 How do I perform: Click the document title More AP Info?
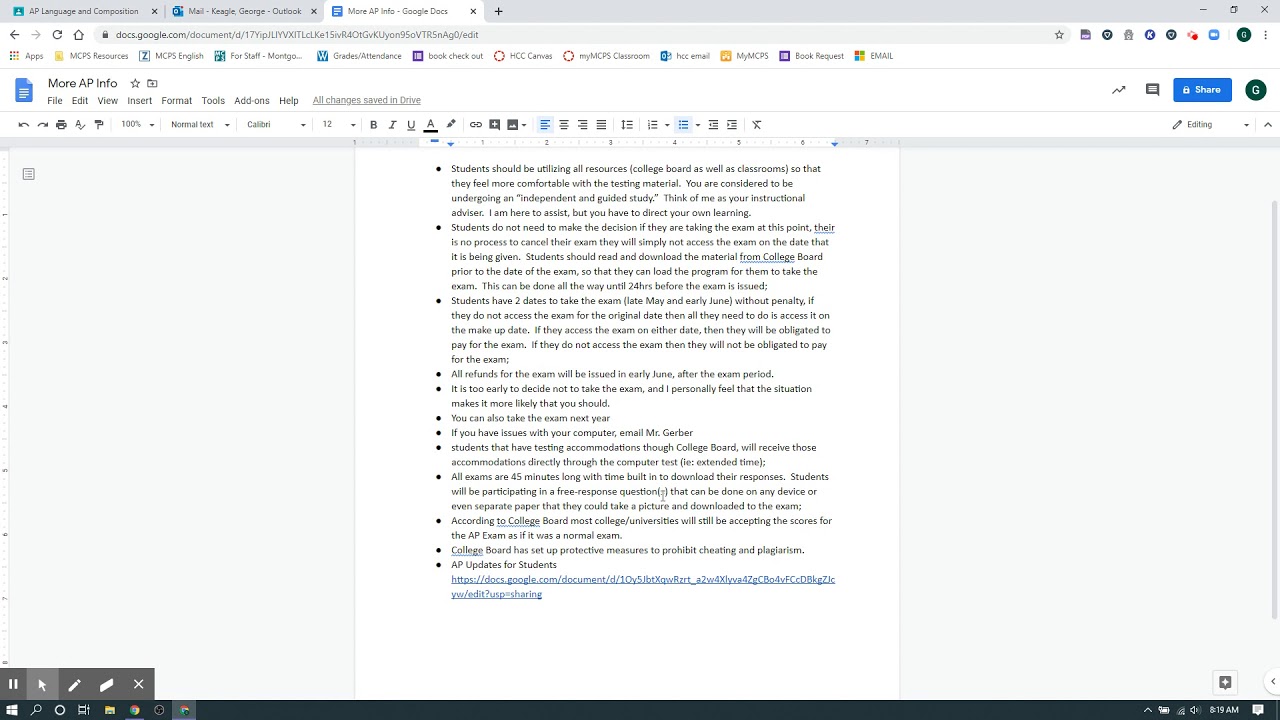83,83
